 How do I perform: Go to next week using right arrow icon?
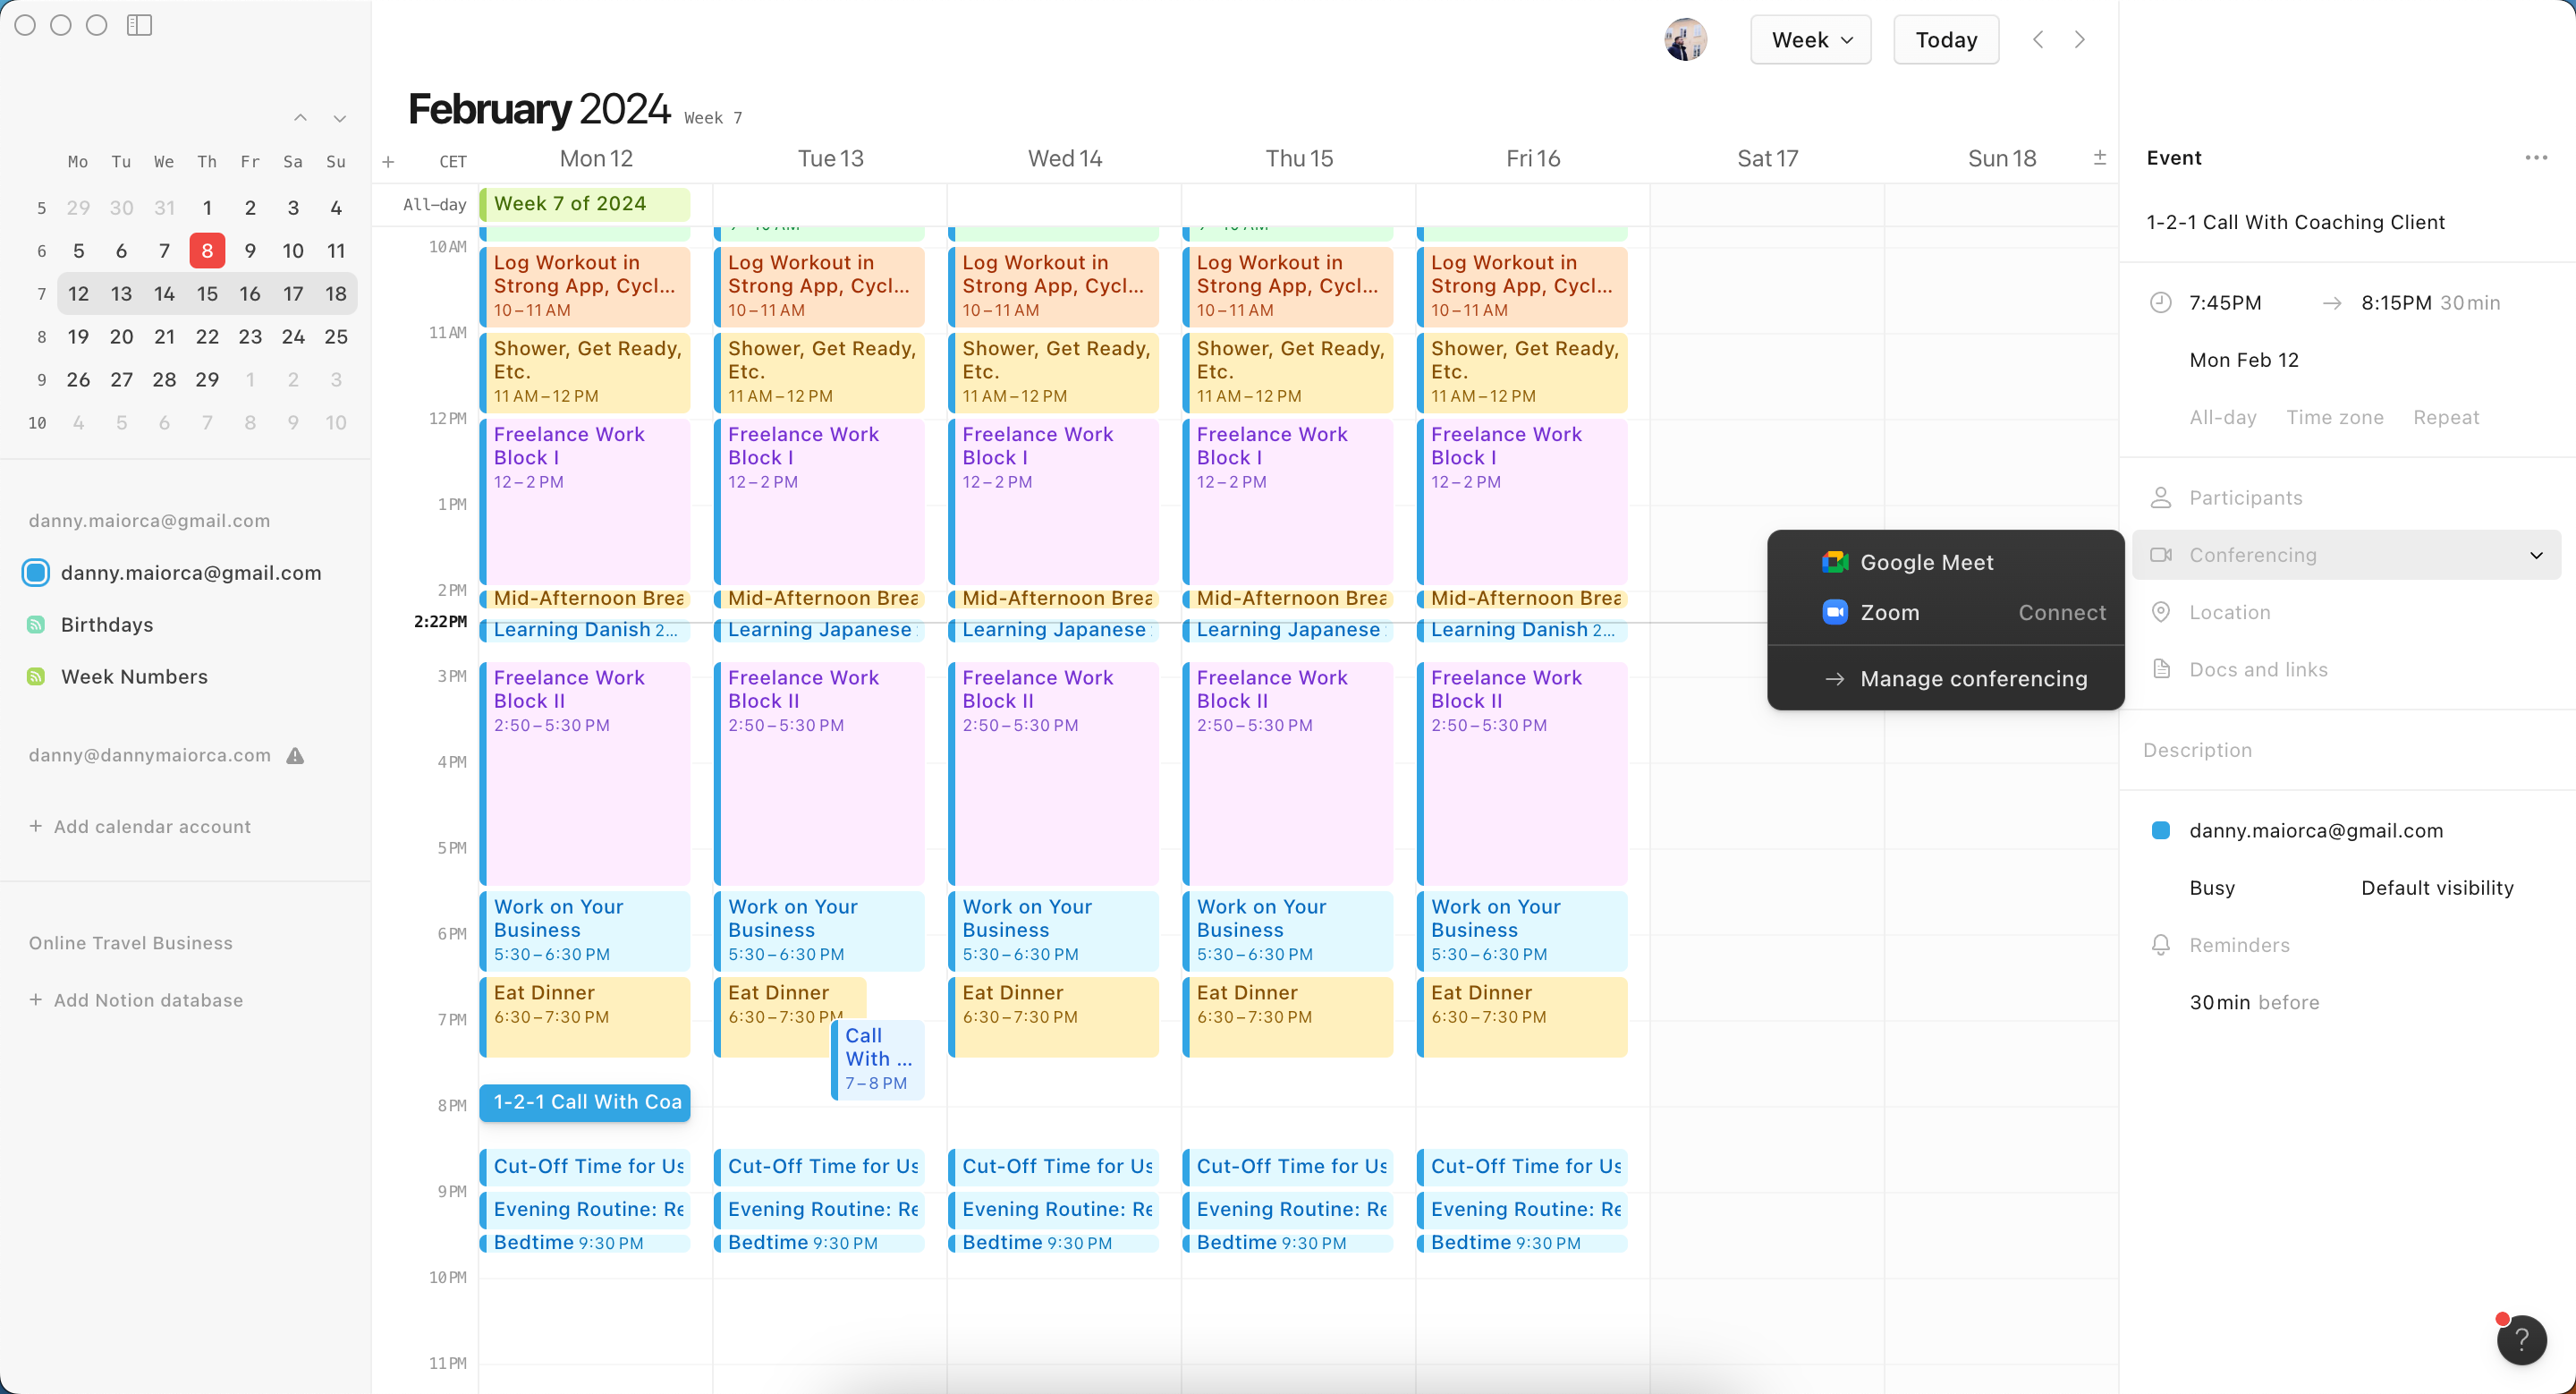(2080, 39)
